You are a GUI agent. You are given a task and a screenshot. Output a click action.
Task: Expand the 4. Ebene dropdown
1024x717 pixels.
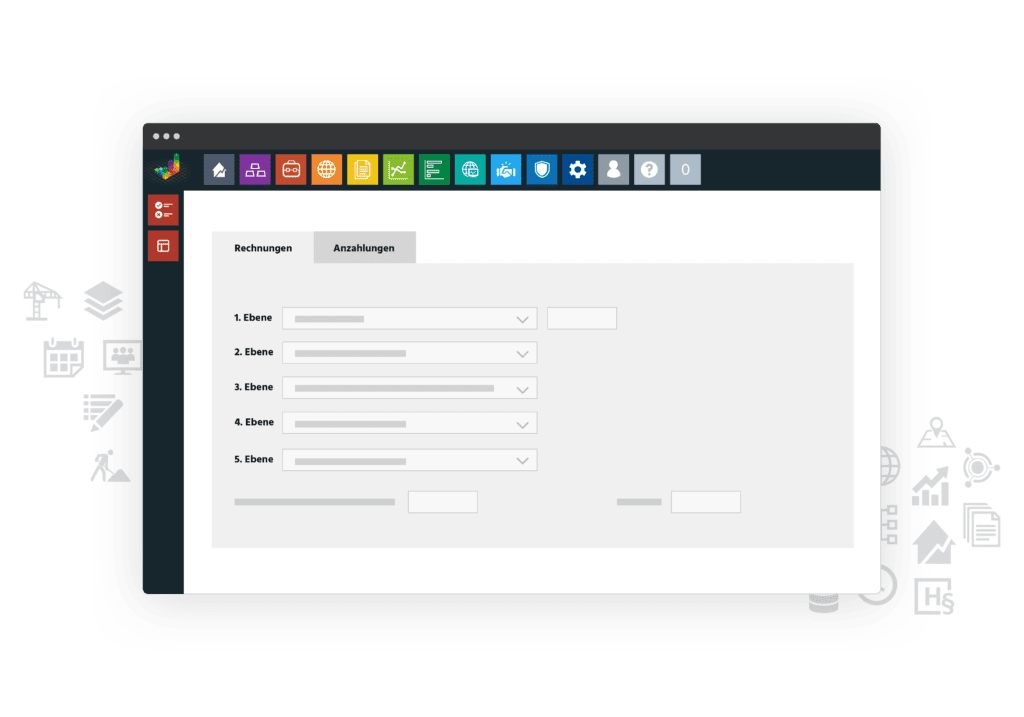coord(409,424)
